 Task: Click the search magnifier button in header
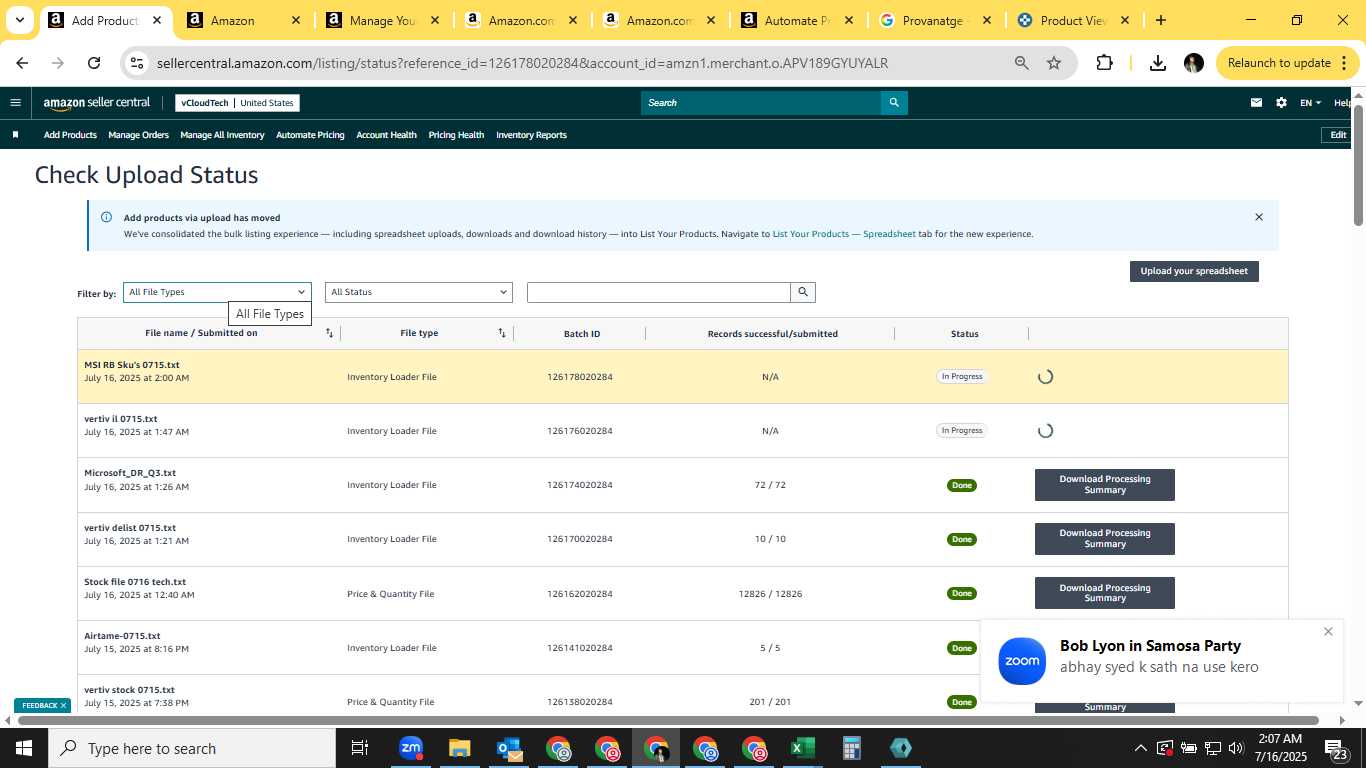click(x=894, y=102)
